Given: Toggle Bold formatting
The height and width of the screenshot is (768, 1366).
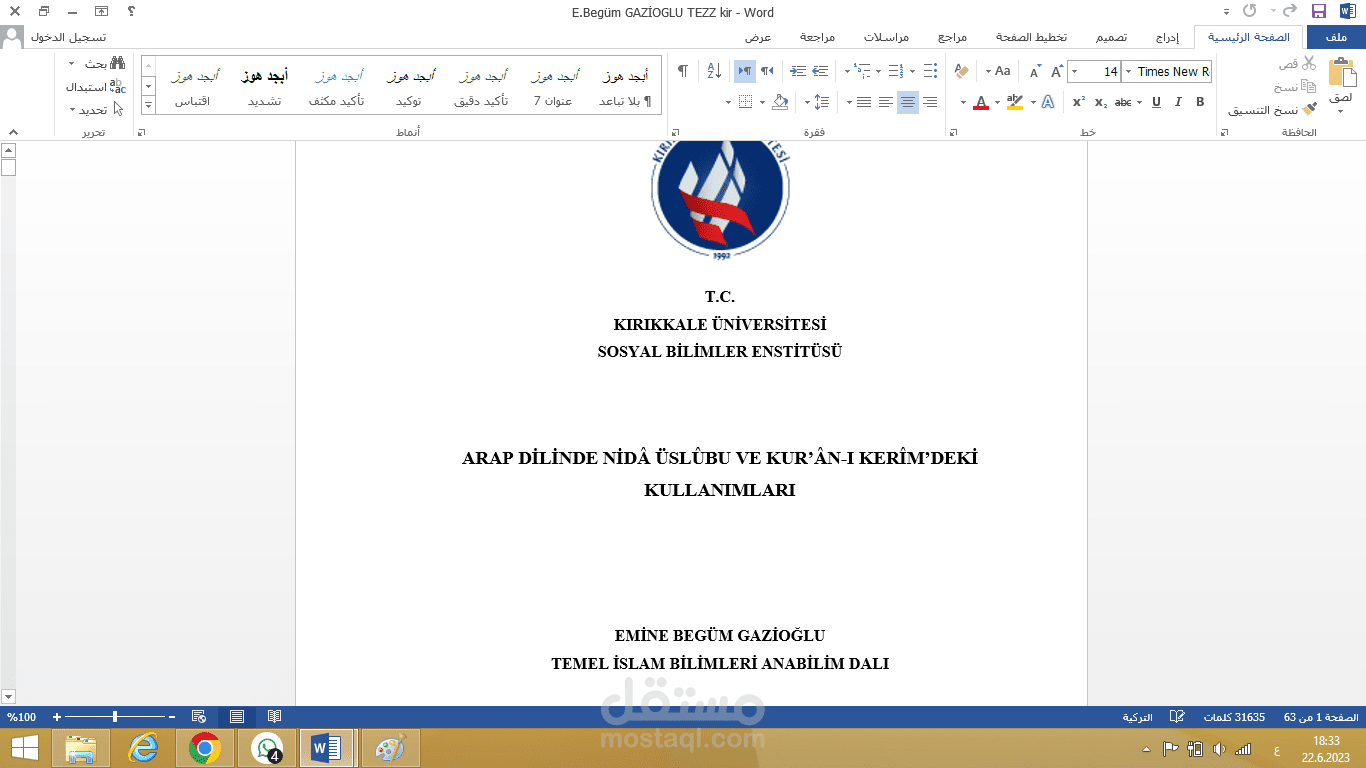Looking at the screenshot, I should coord(1200,102).
